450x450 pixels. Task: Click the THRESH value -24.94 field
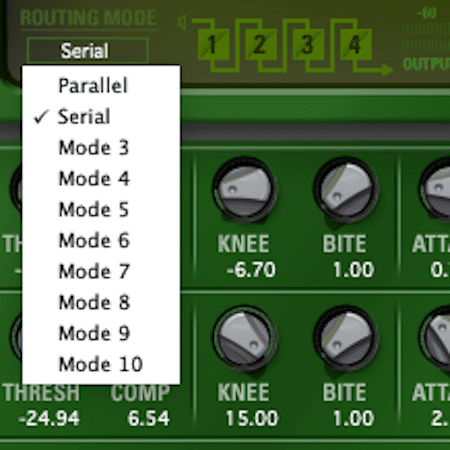coord(49,418)
